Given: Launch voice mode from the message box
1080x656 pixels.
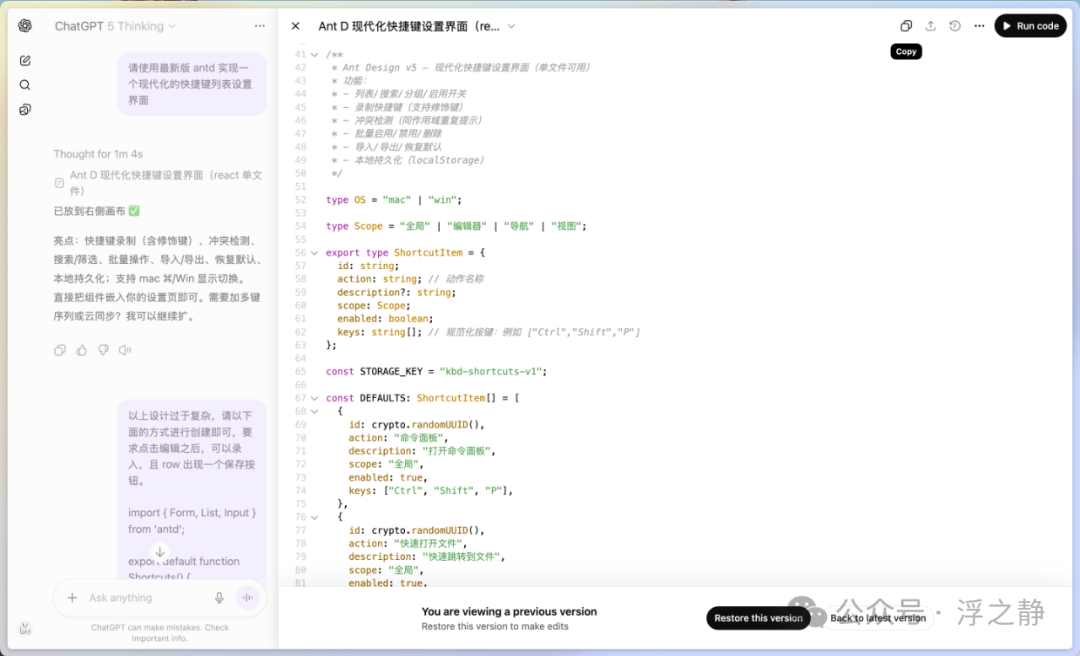Looking at the screenshot, I should coord(247,597).
